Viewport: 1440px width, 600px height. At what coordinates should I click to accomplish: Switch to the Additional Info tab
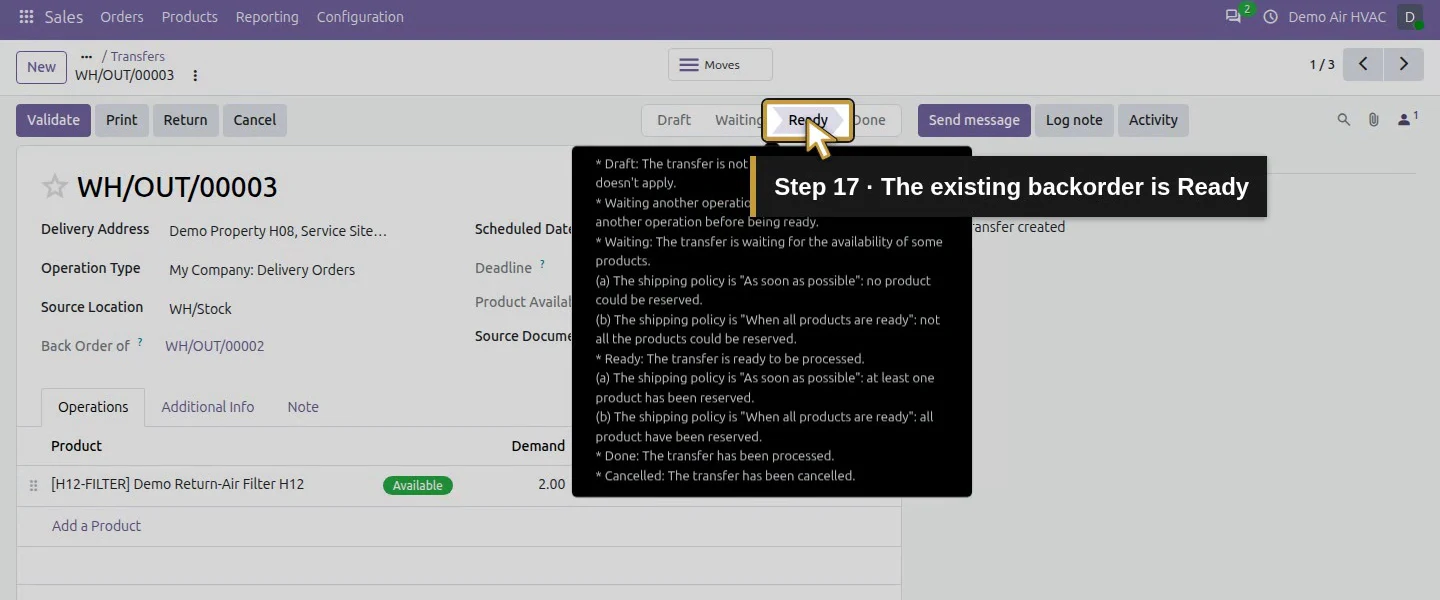208,407
